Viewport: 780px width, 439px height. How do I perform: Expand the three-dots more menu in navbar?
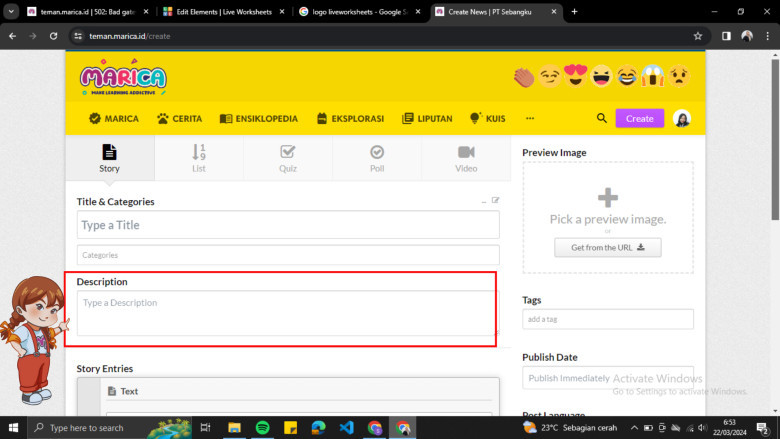530,118
